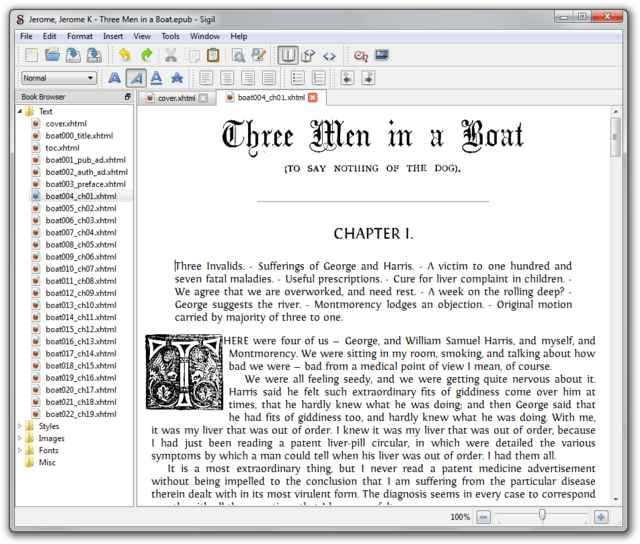Click the zoom in plus button
This screenshot has width=640, height=544.
point(601,517)
